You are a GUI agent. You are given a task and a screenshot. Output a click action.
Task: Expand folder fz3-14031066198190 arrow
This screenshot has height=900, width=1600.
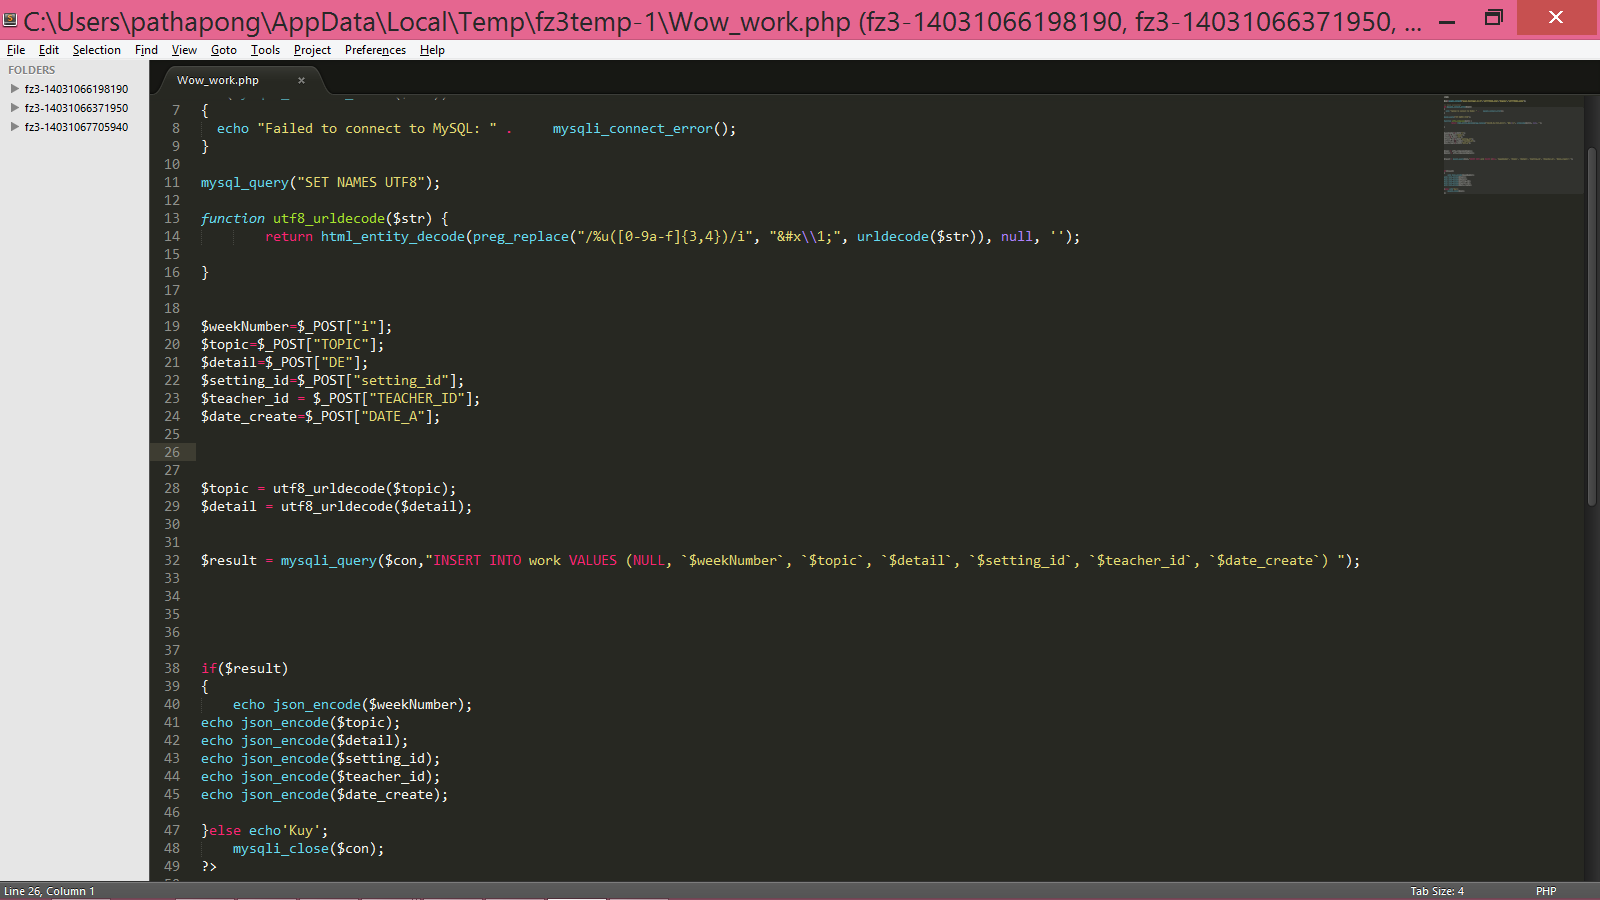click(x=14, y=89)
